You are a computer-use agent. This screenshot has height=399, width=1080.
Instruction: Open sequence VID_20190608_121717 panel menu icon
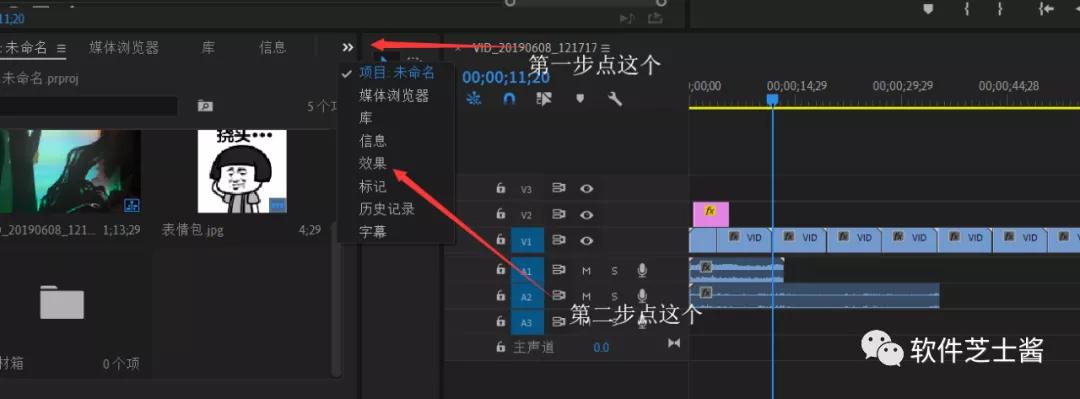pyautogui.click(x=605, y=48)
